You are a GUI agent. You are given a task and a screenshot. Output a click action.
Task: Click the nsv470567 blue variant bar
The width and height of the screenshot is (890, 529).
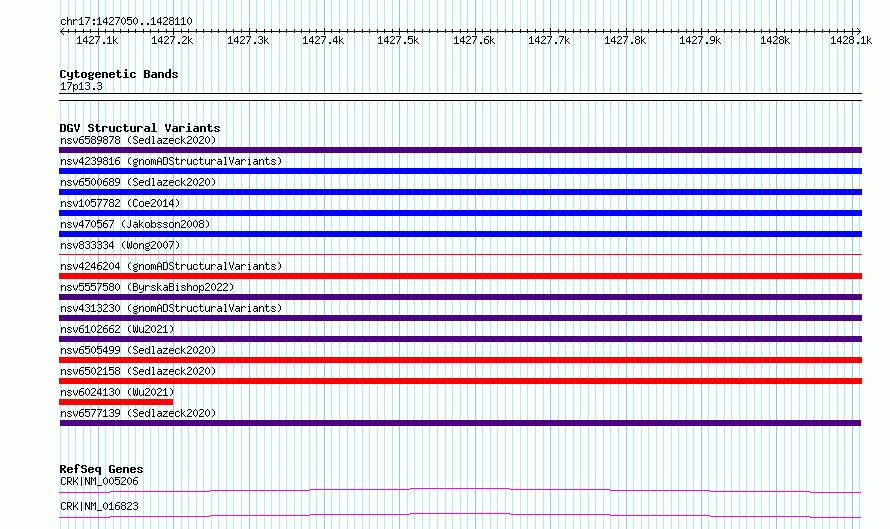(x=460, y=234)
